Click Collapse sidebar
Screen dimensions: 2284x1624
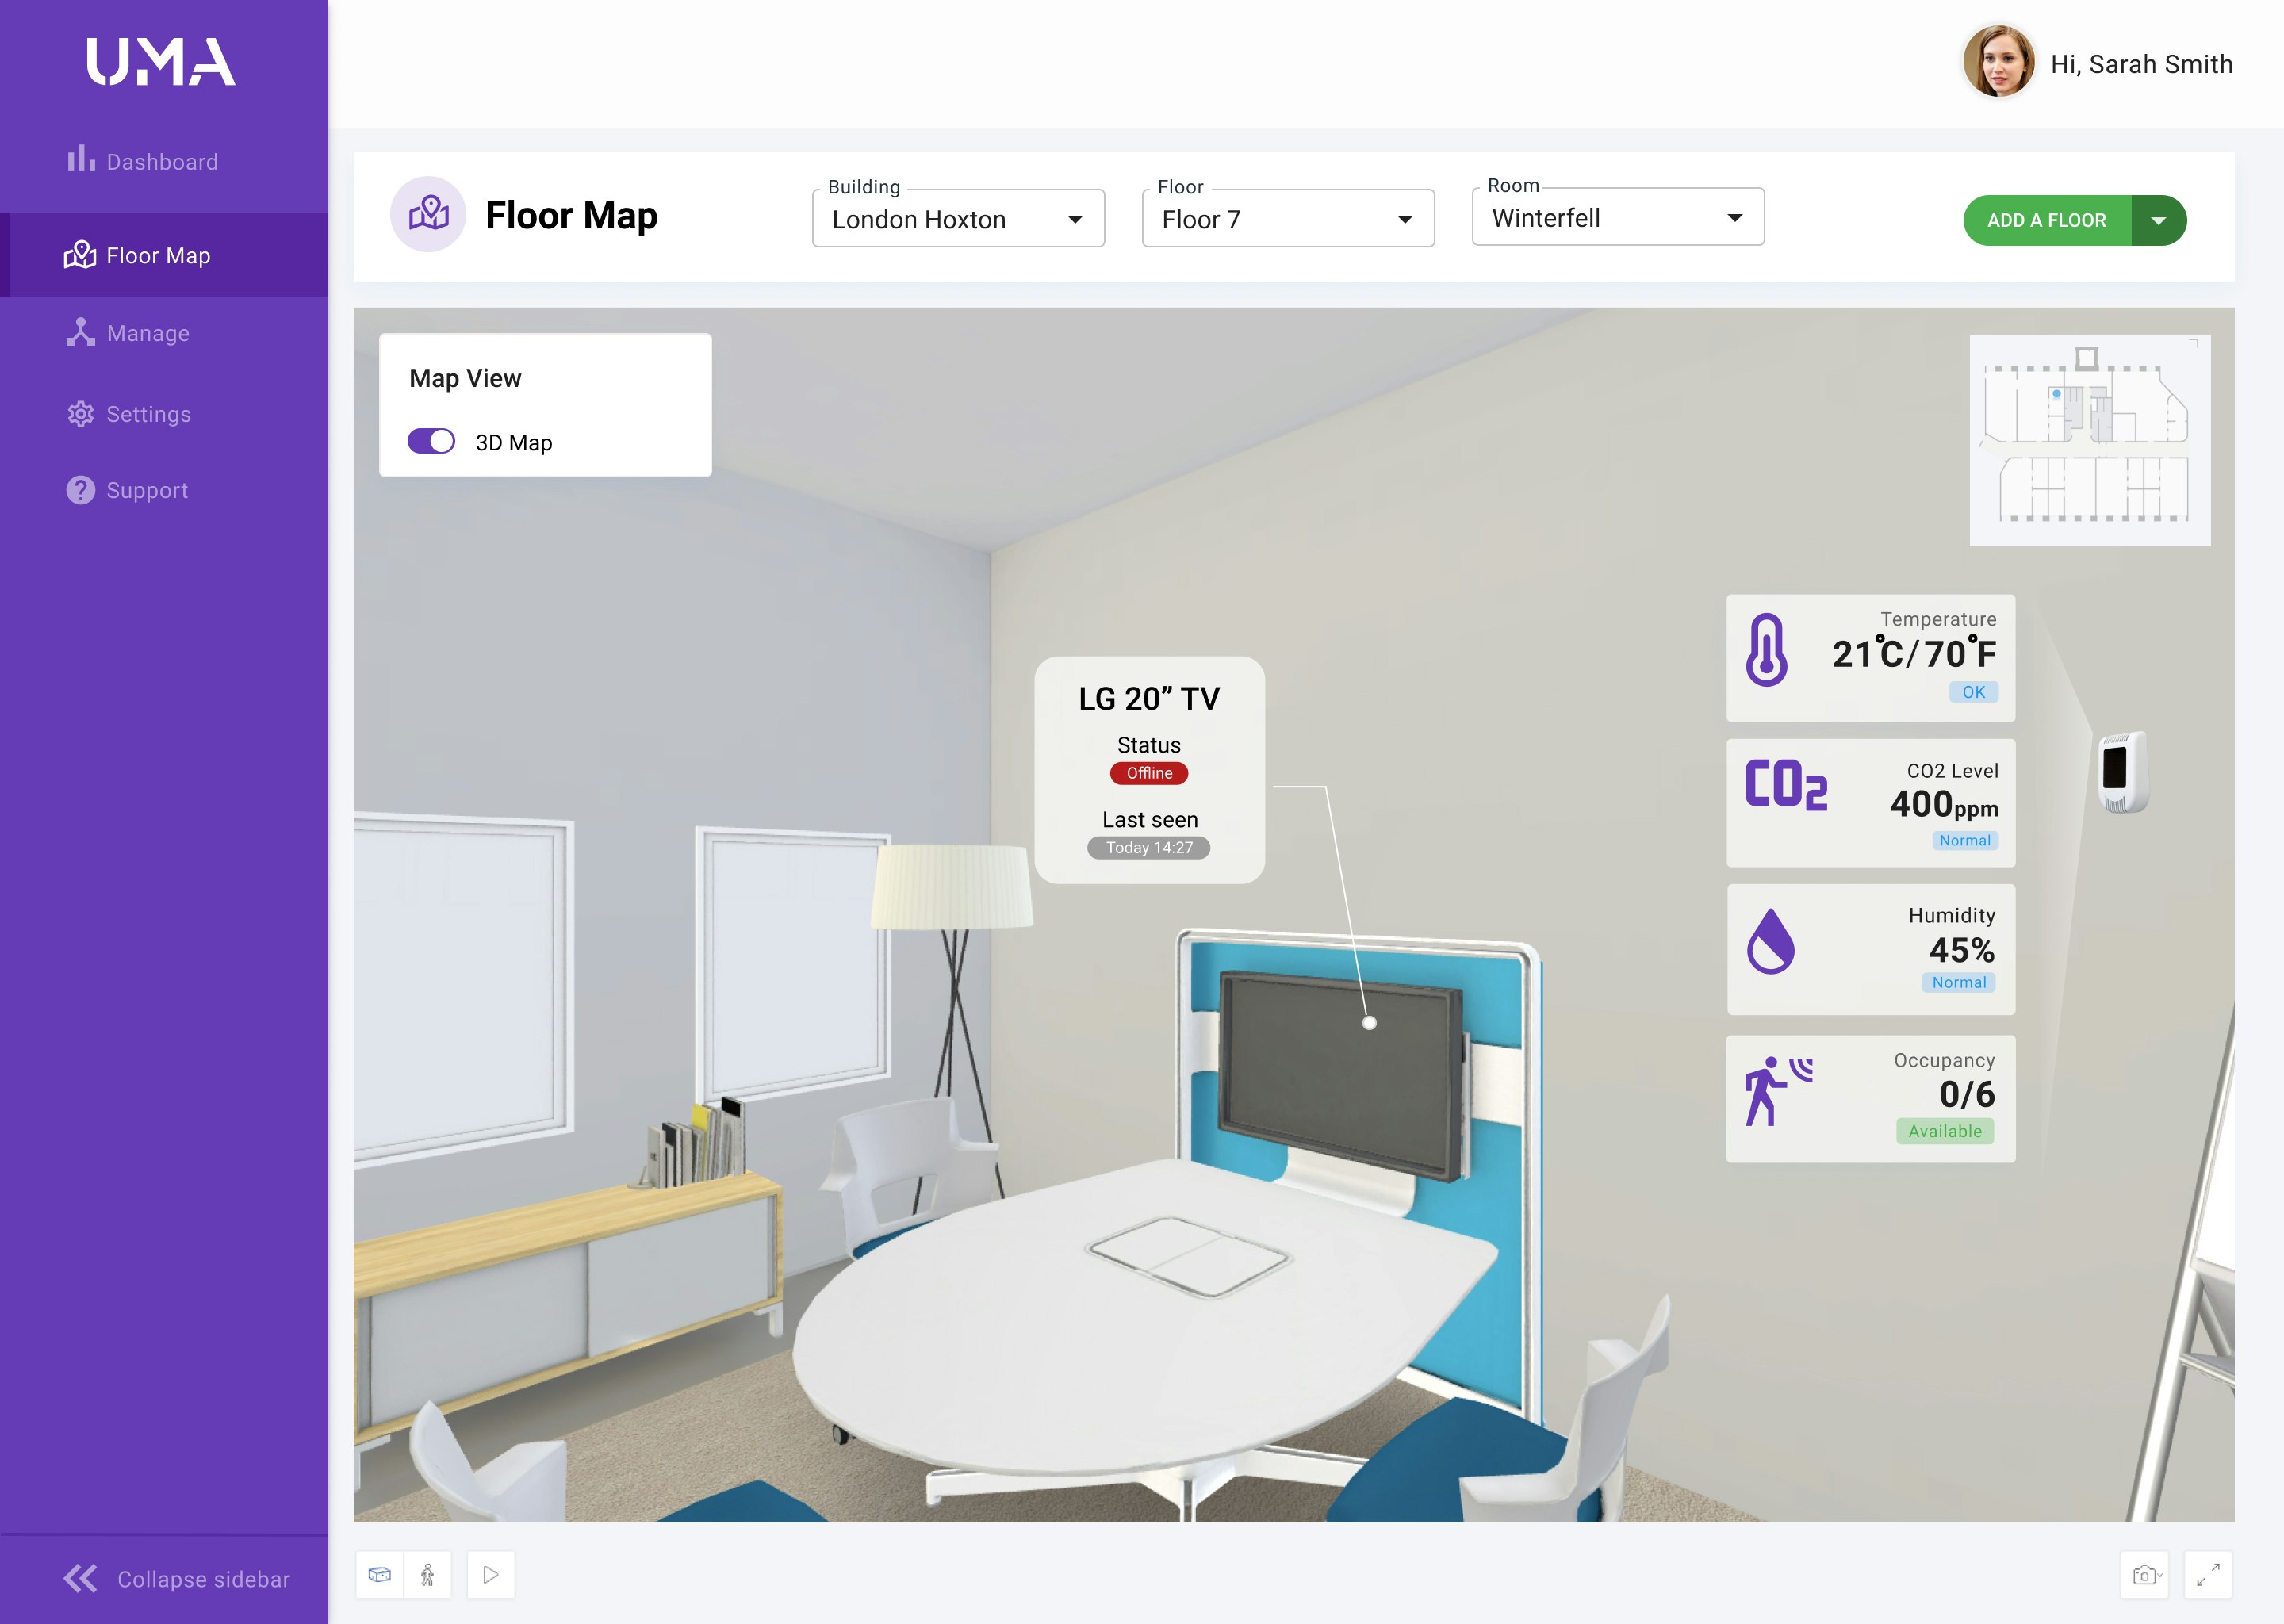[178, 1579]
